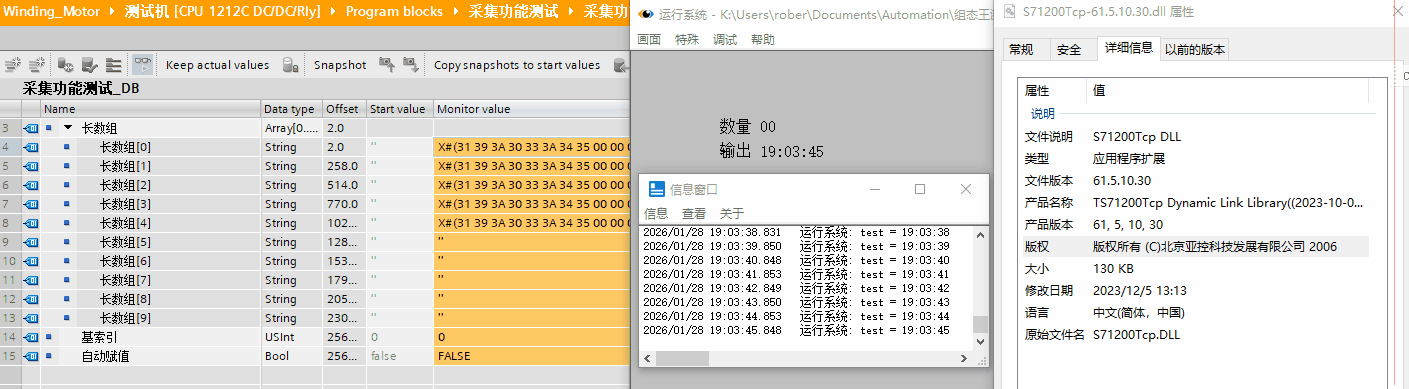Click the Snapshot toolbar button
The width and height of the screenshot is (1409, 389).
(x=340, y=65)
